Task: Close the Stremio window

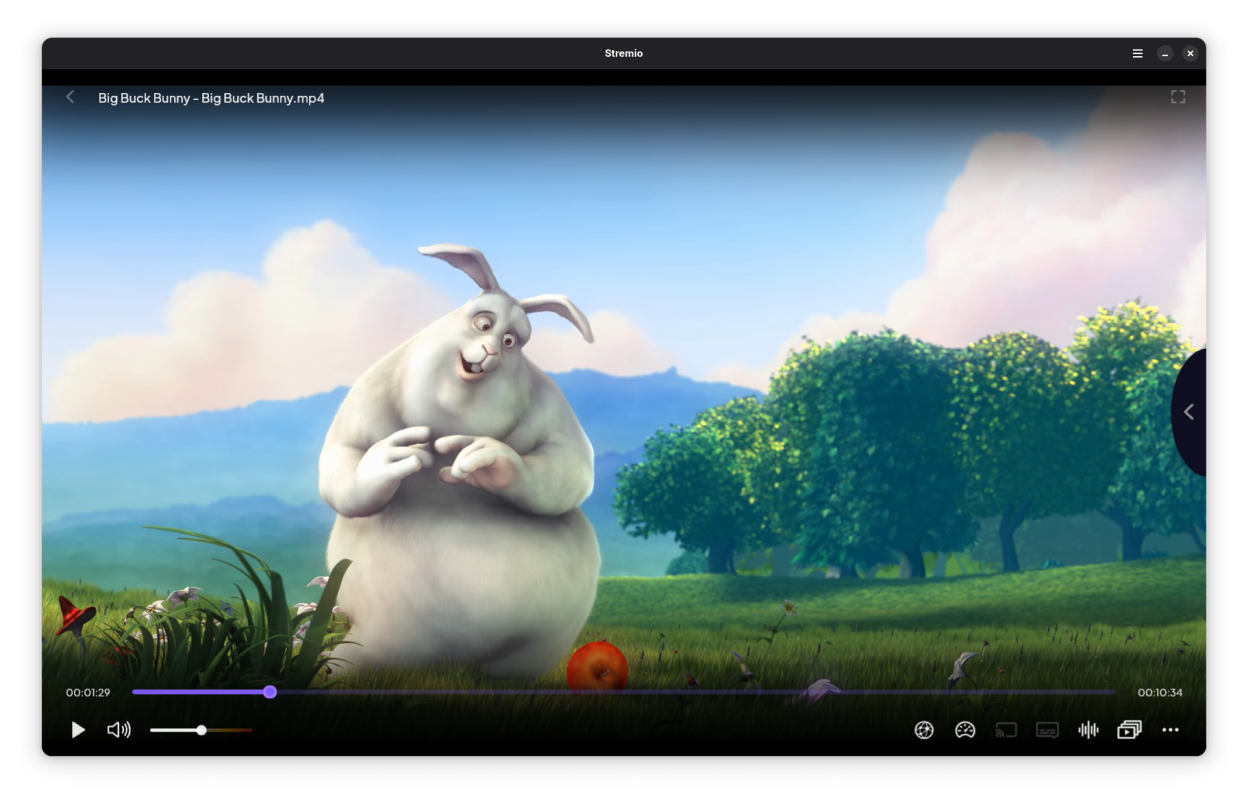Action: (x=1190, y=53)
